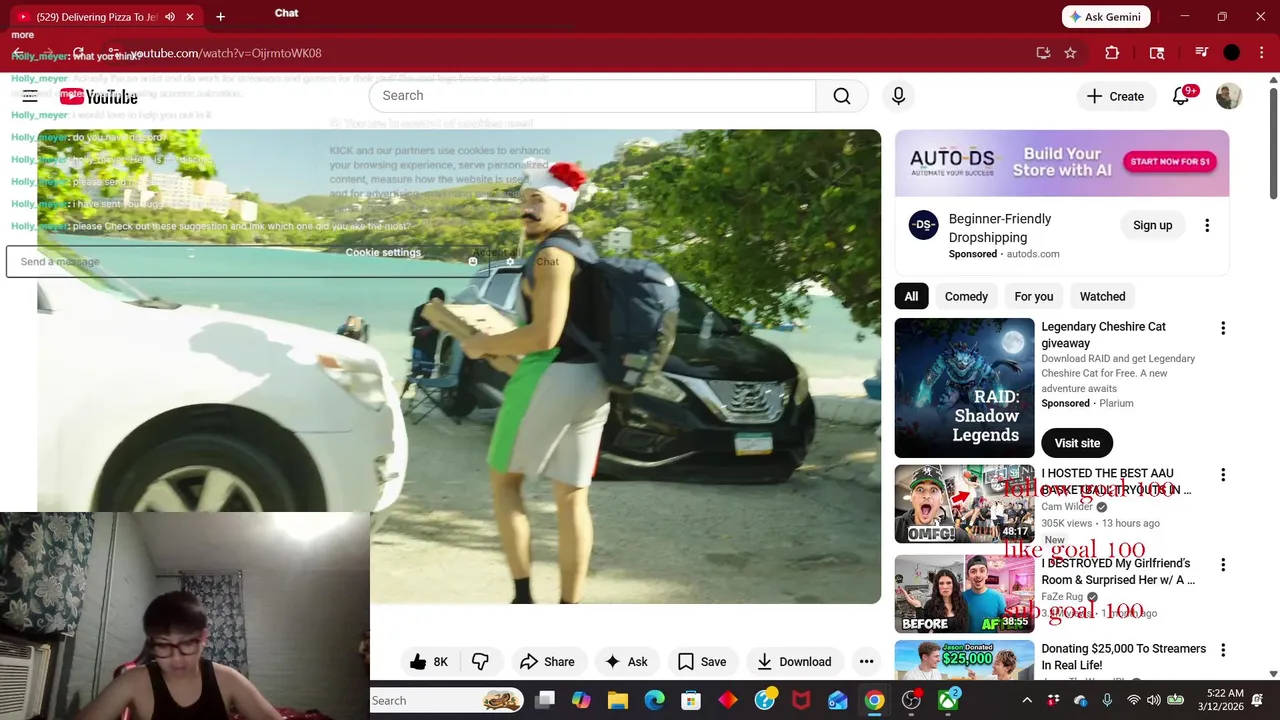
Task: Like the video with 8K likes
Action: pos(428,662)
